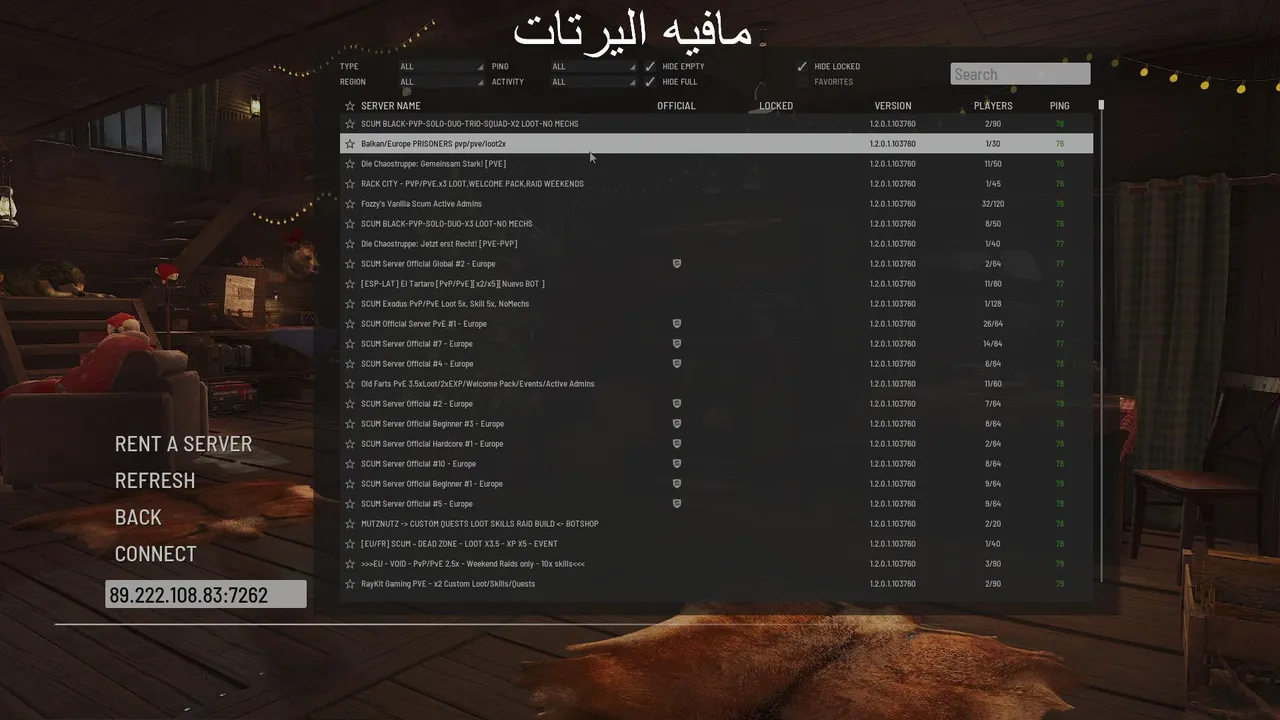The image size is (1280, 720).
Task: Star SCUM Server Official #5 - Europe
Action: pos(350,504)
